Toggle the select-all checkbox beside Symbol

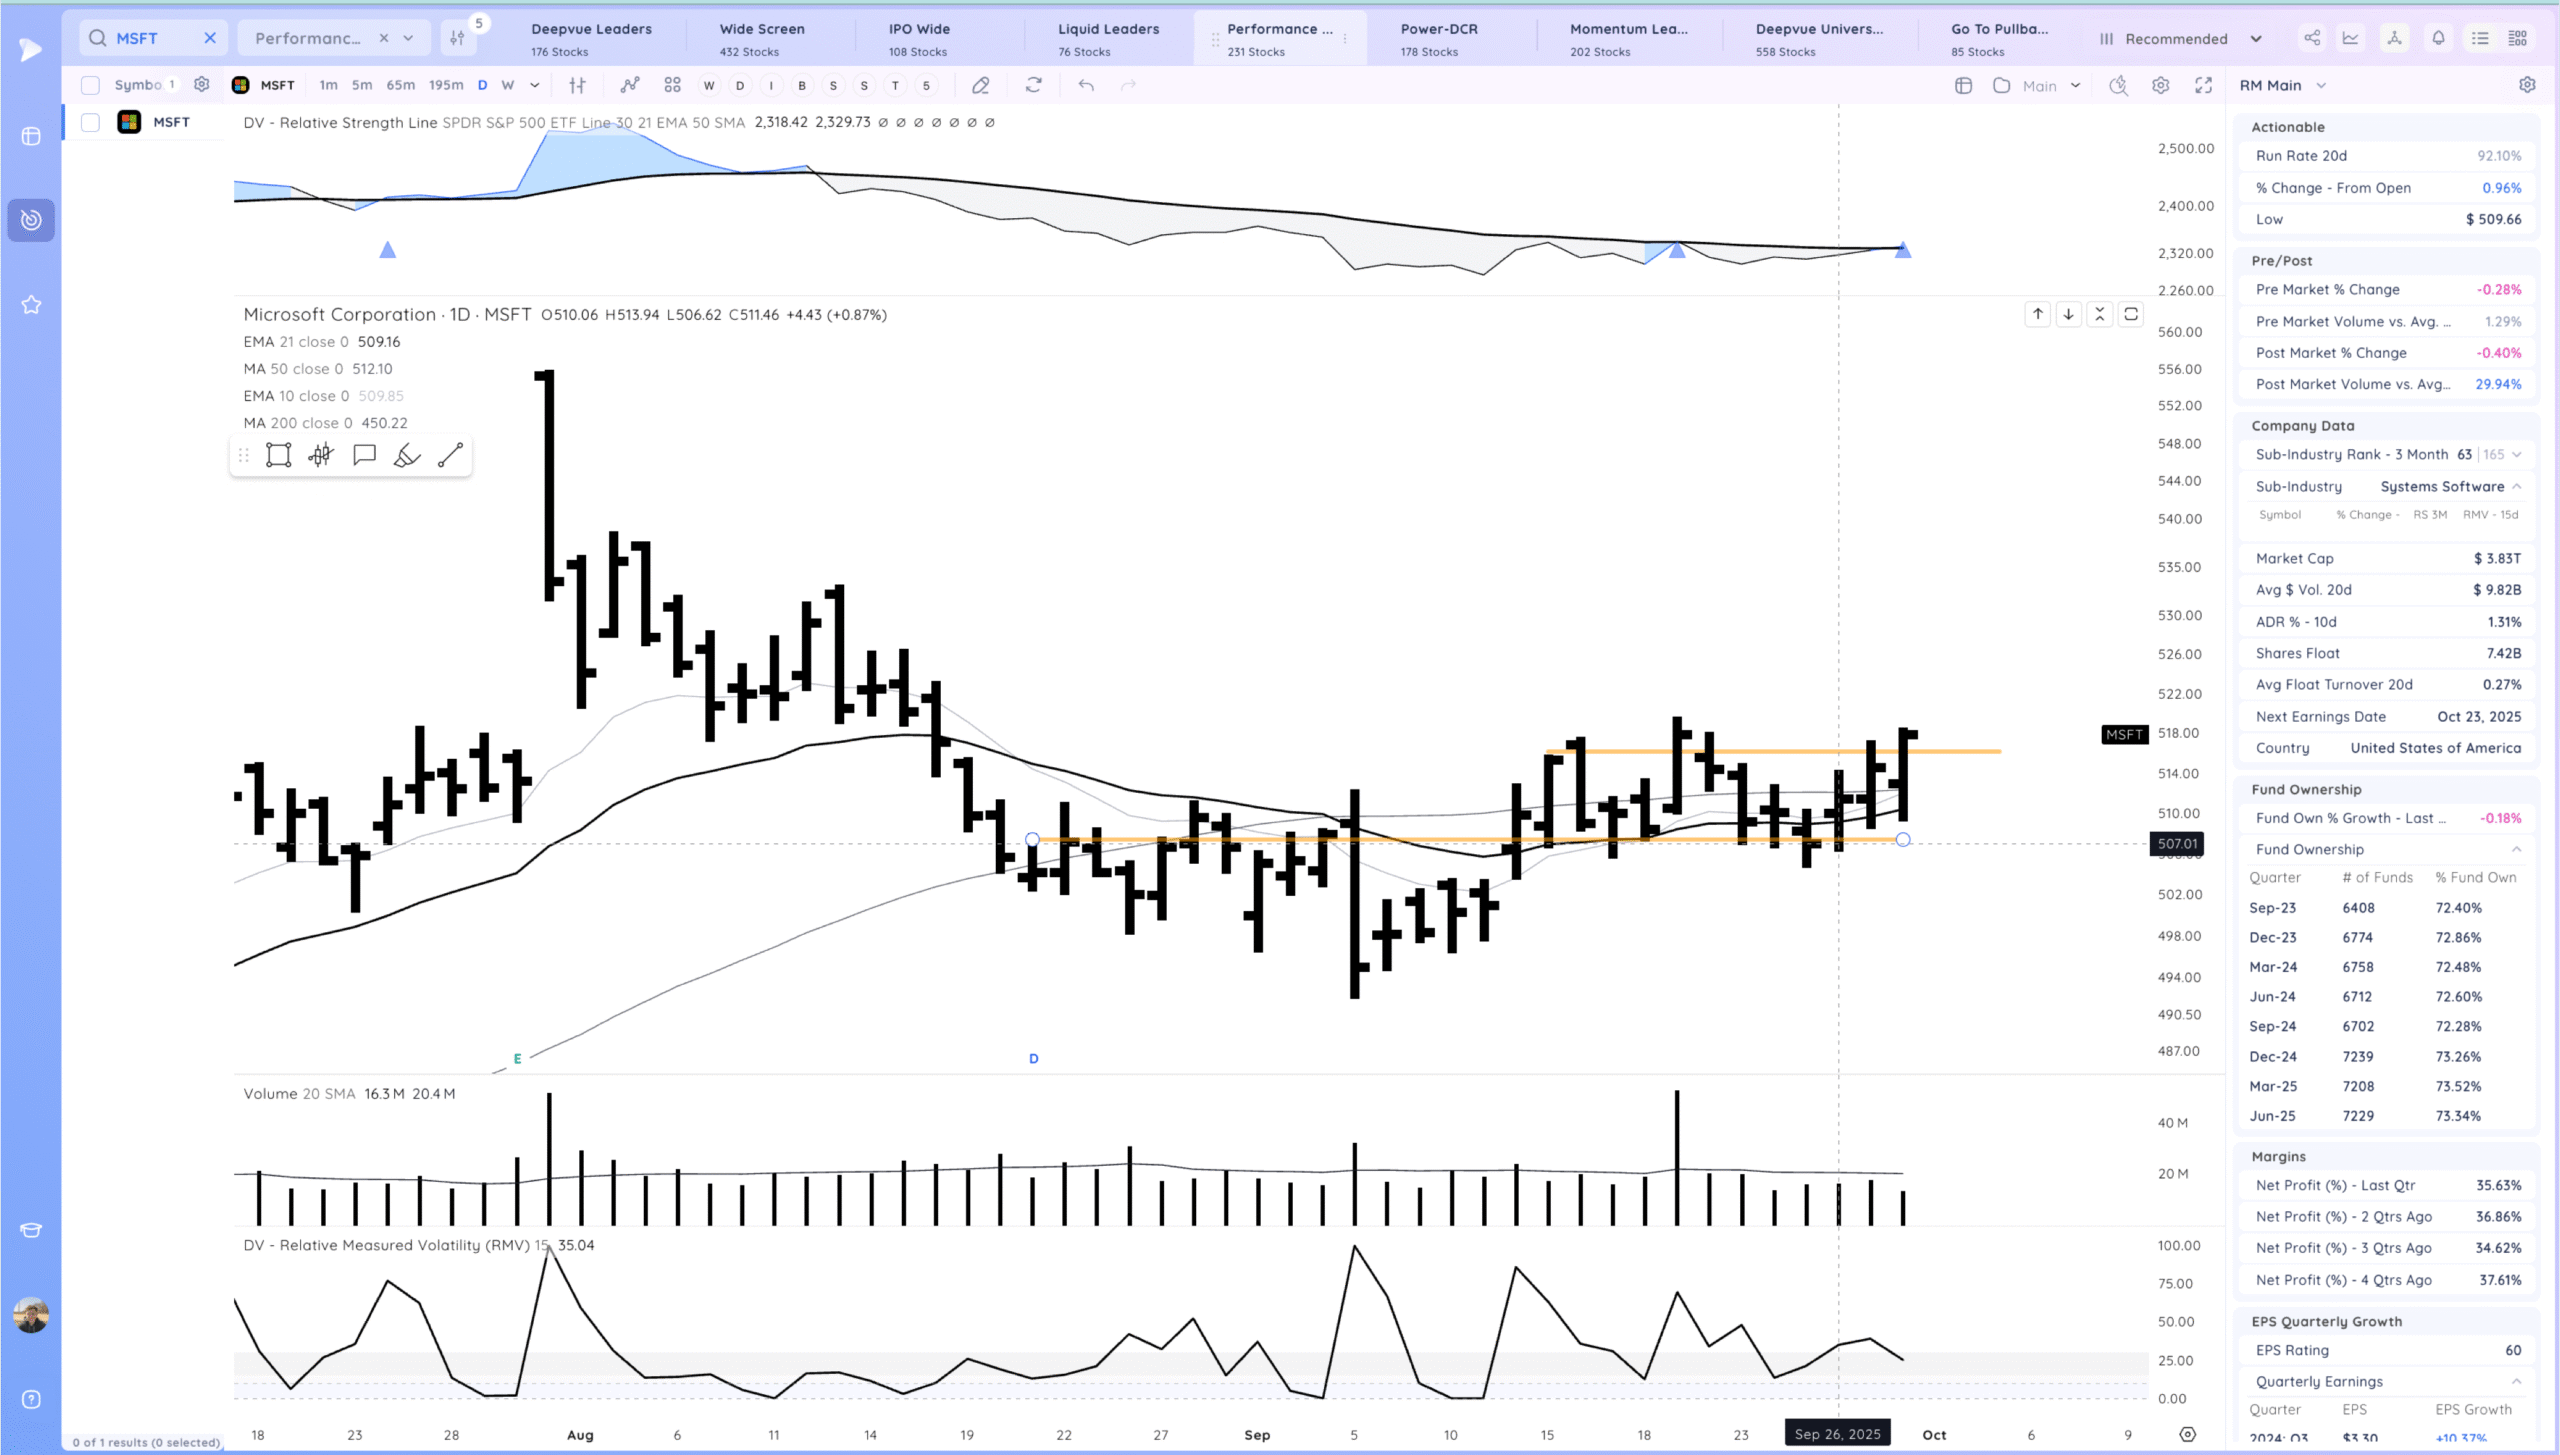(x=90, y=85)
